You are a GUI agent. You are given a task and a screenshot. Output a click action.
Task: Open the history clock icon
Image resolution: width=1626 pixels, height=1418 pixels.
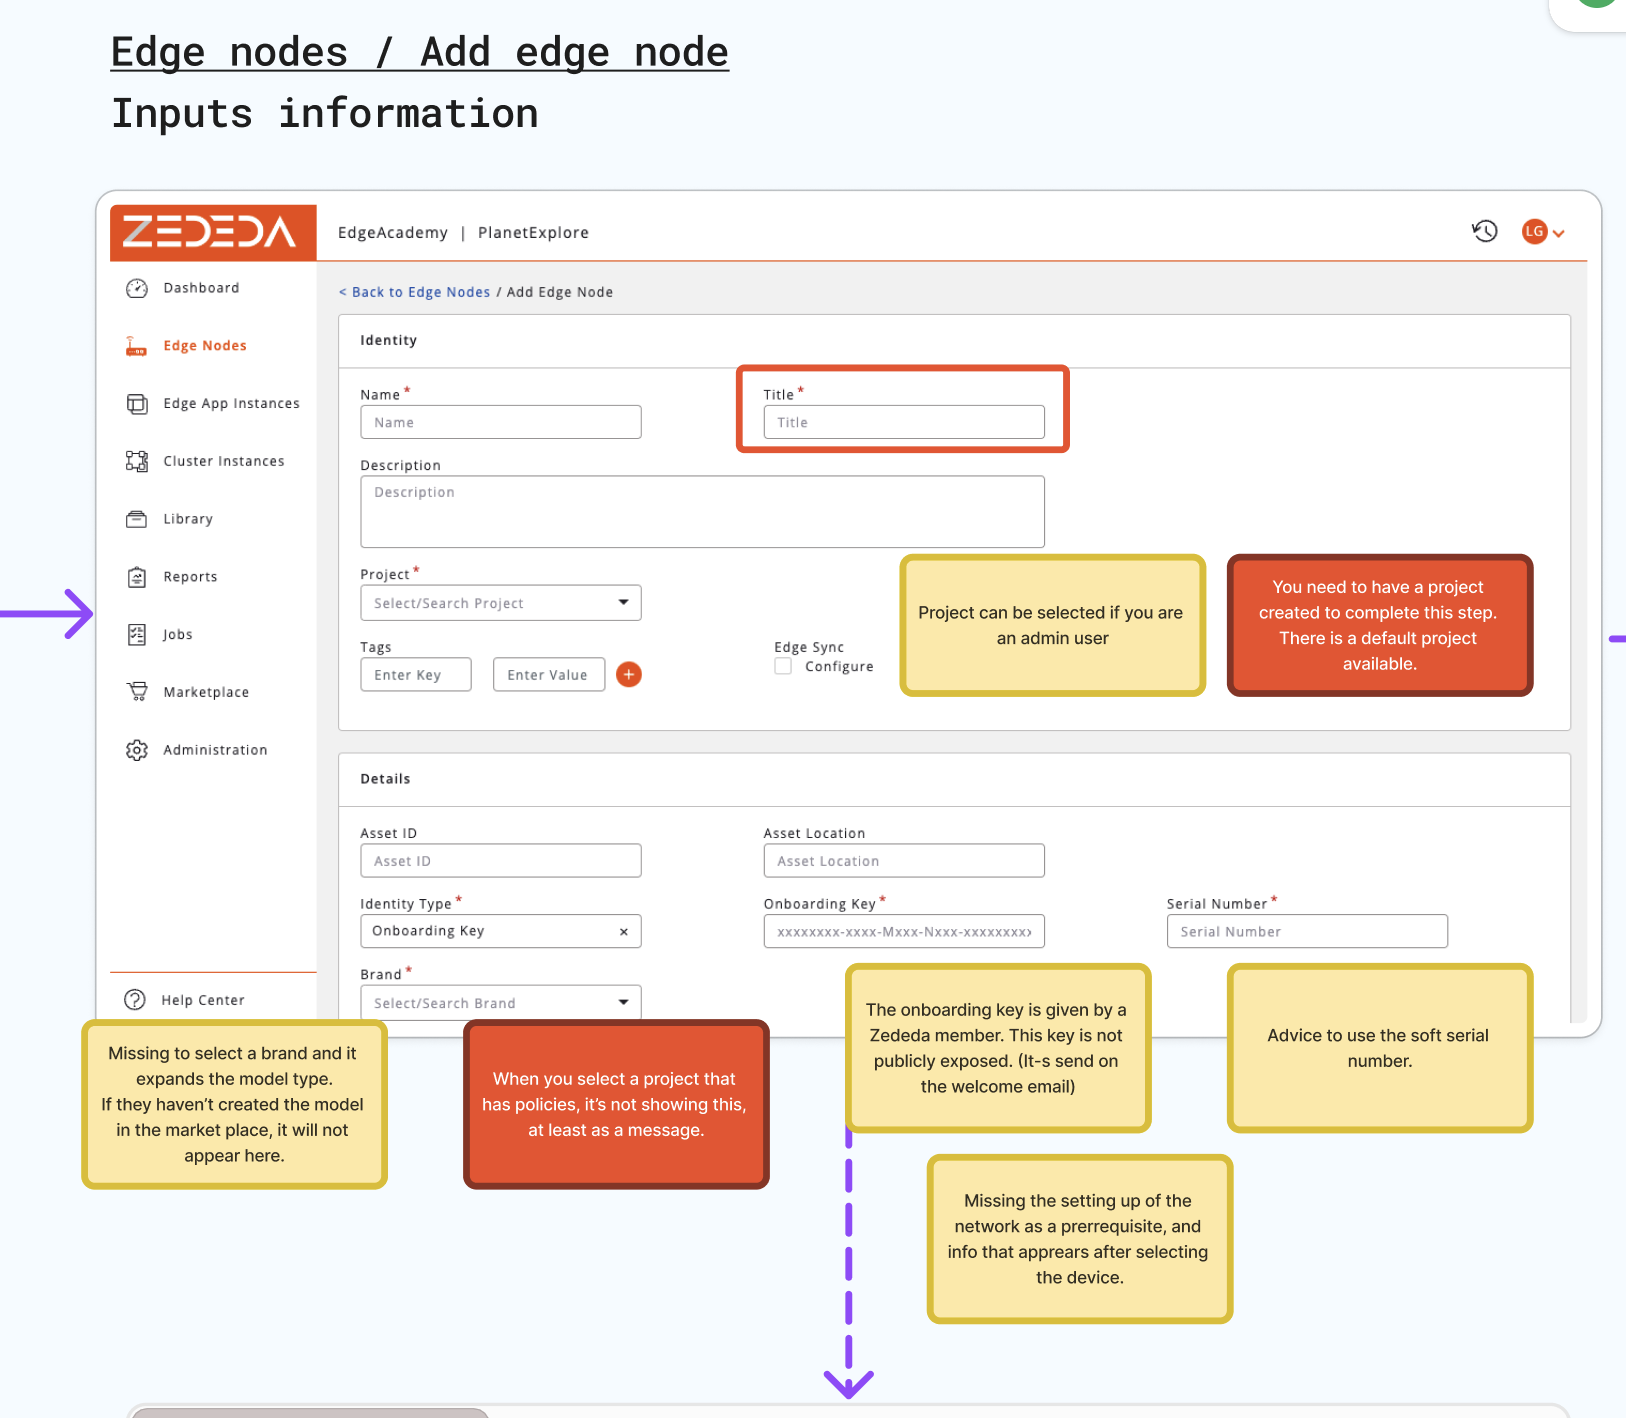coord(1484,232)
